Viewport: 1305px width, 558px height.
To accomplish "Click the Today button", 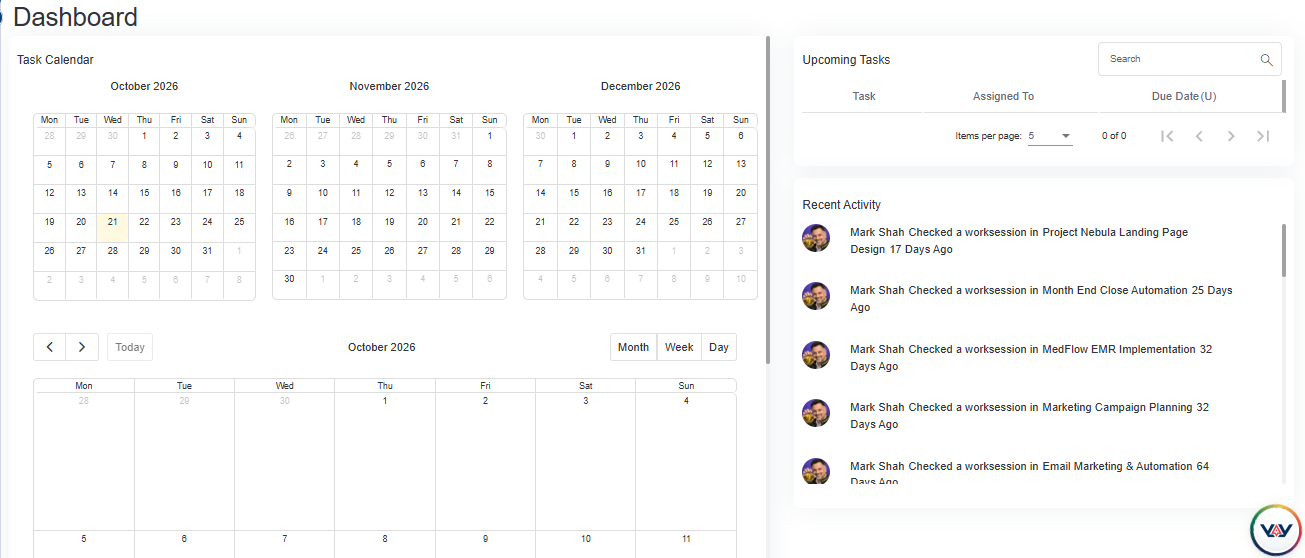I will [130, 347].
